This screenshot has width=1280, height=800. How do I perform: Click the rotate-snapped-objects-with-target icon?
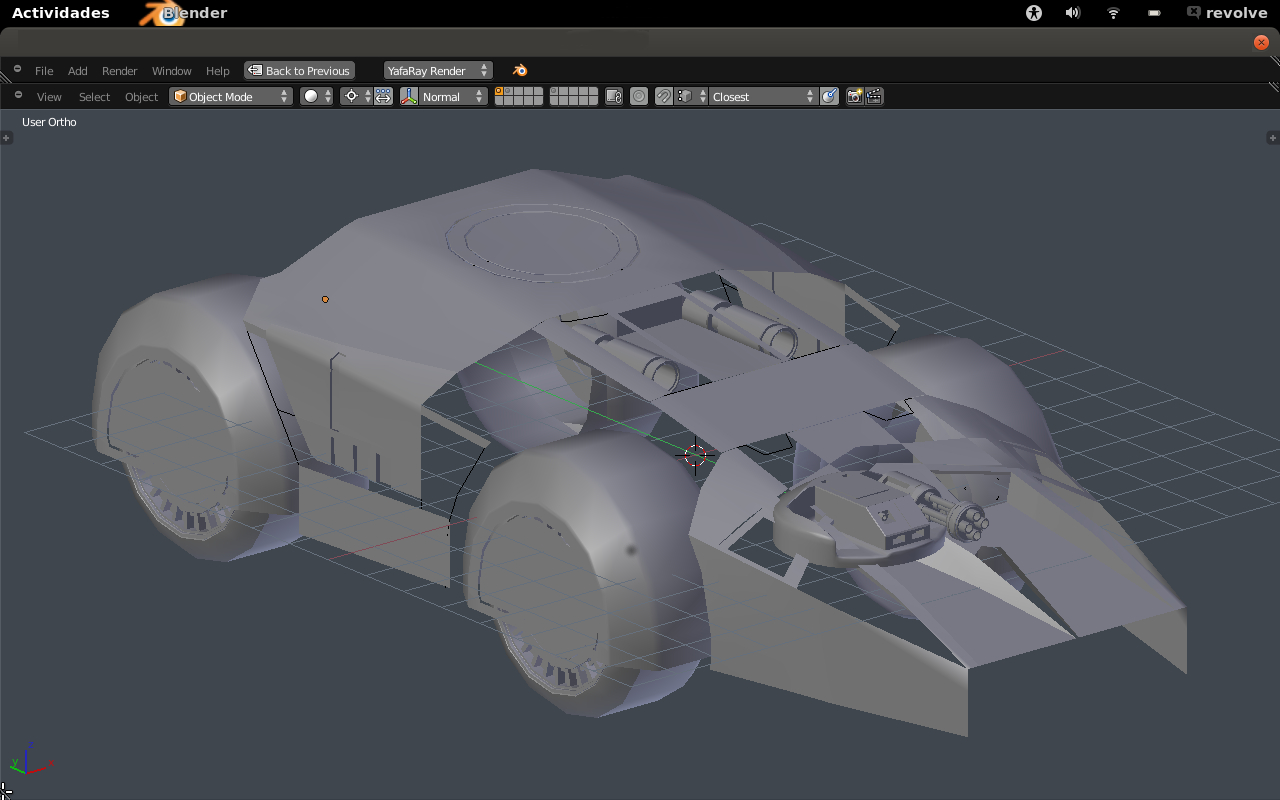(x=829, y=96)
